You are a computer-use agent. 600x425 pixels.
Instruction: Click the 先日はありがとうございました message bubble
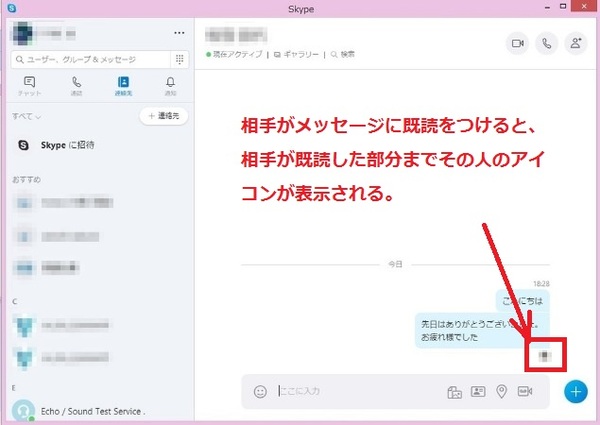pyautogui.click(x=482, y=331)
